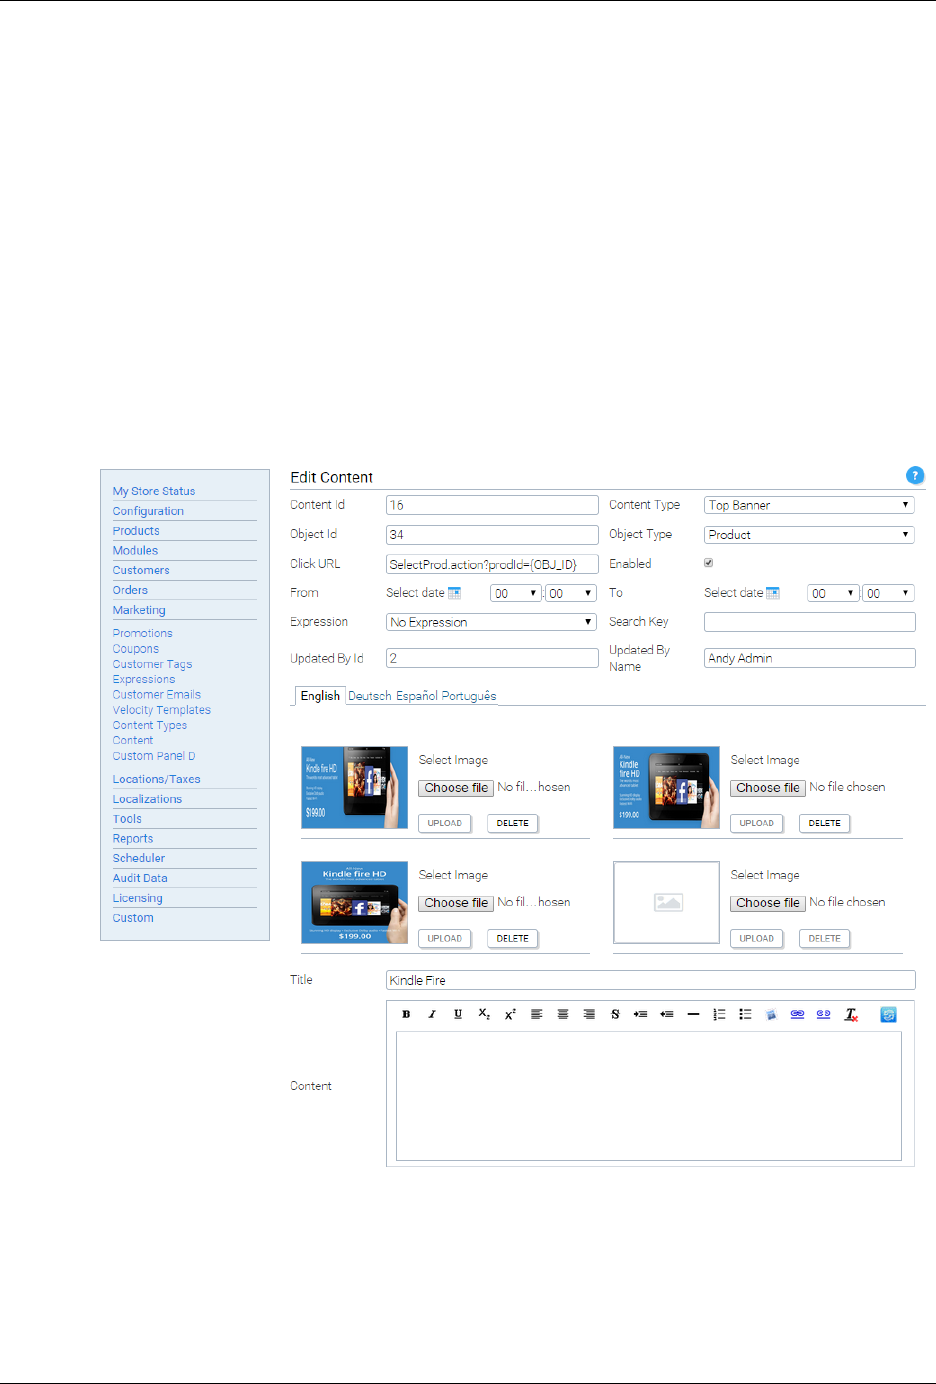Click the $199.00 Kindle fire HD banner thumbnail
Screen dimensions: 936x1384
(355, 902)
